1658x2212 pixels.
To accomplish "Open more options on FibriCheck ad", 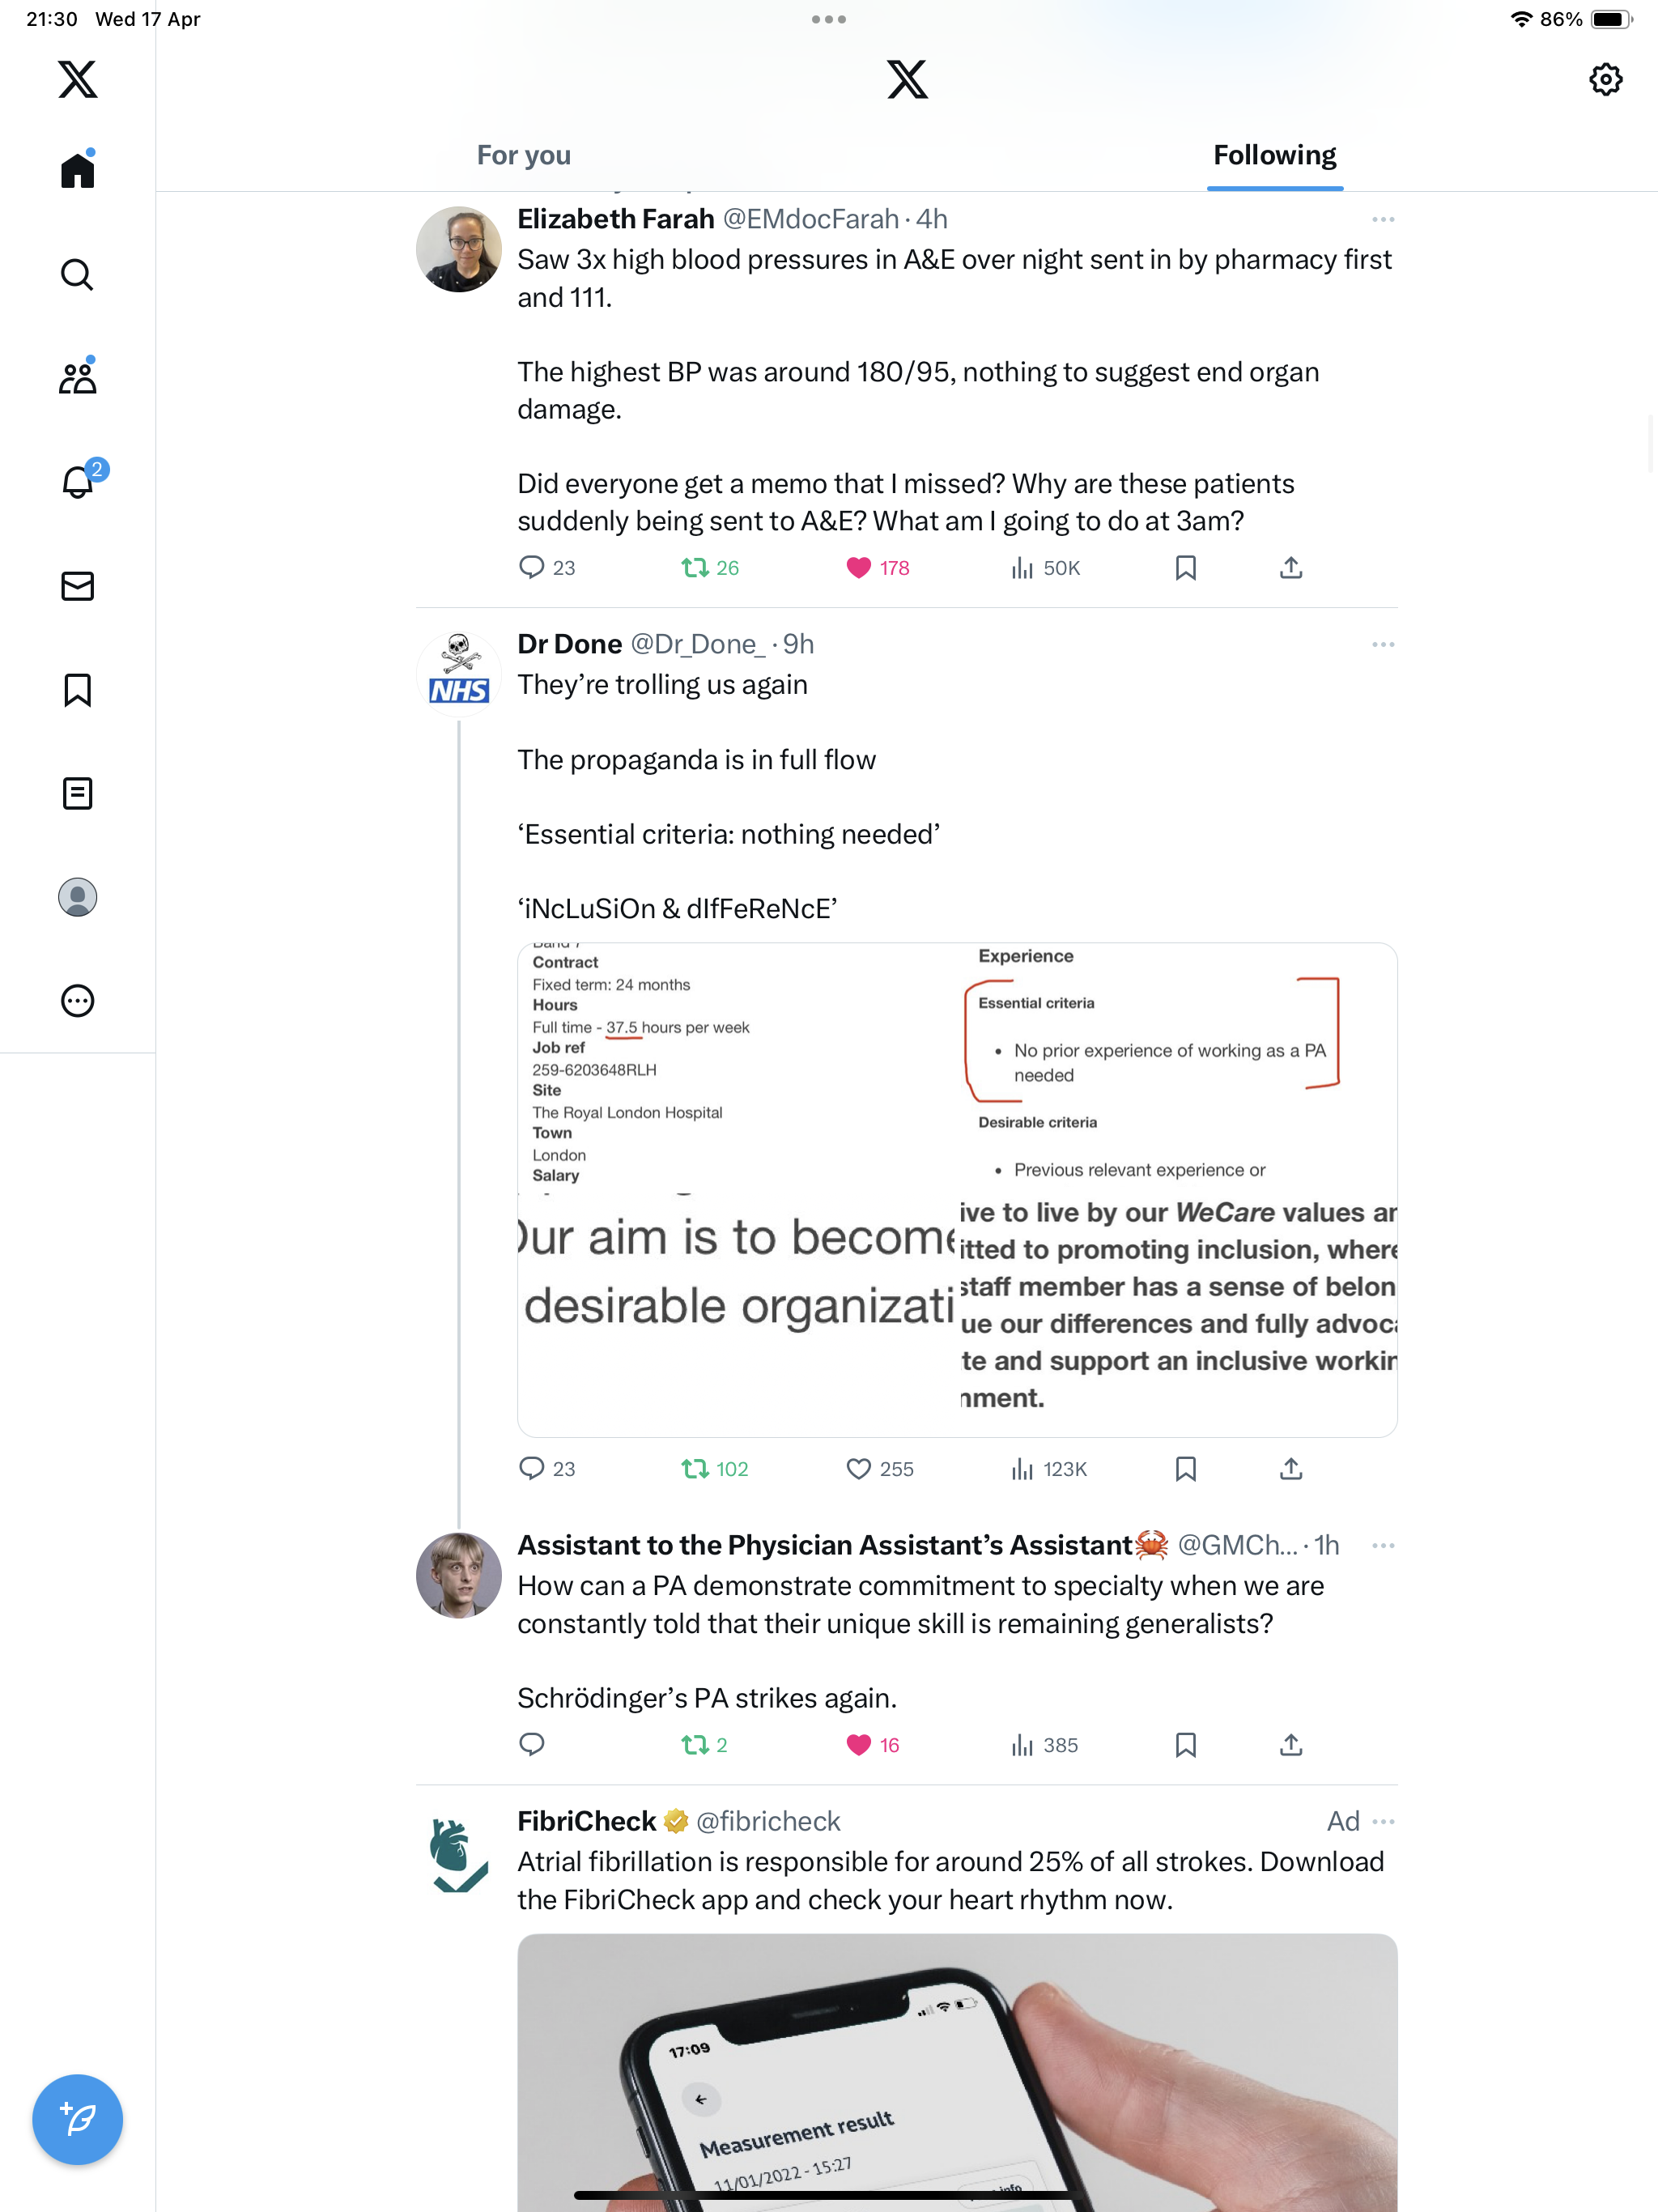I will [1383, 1821].
